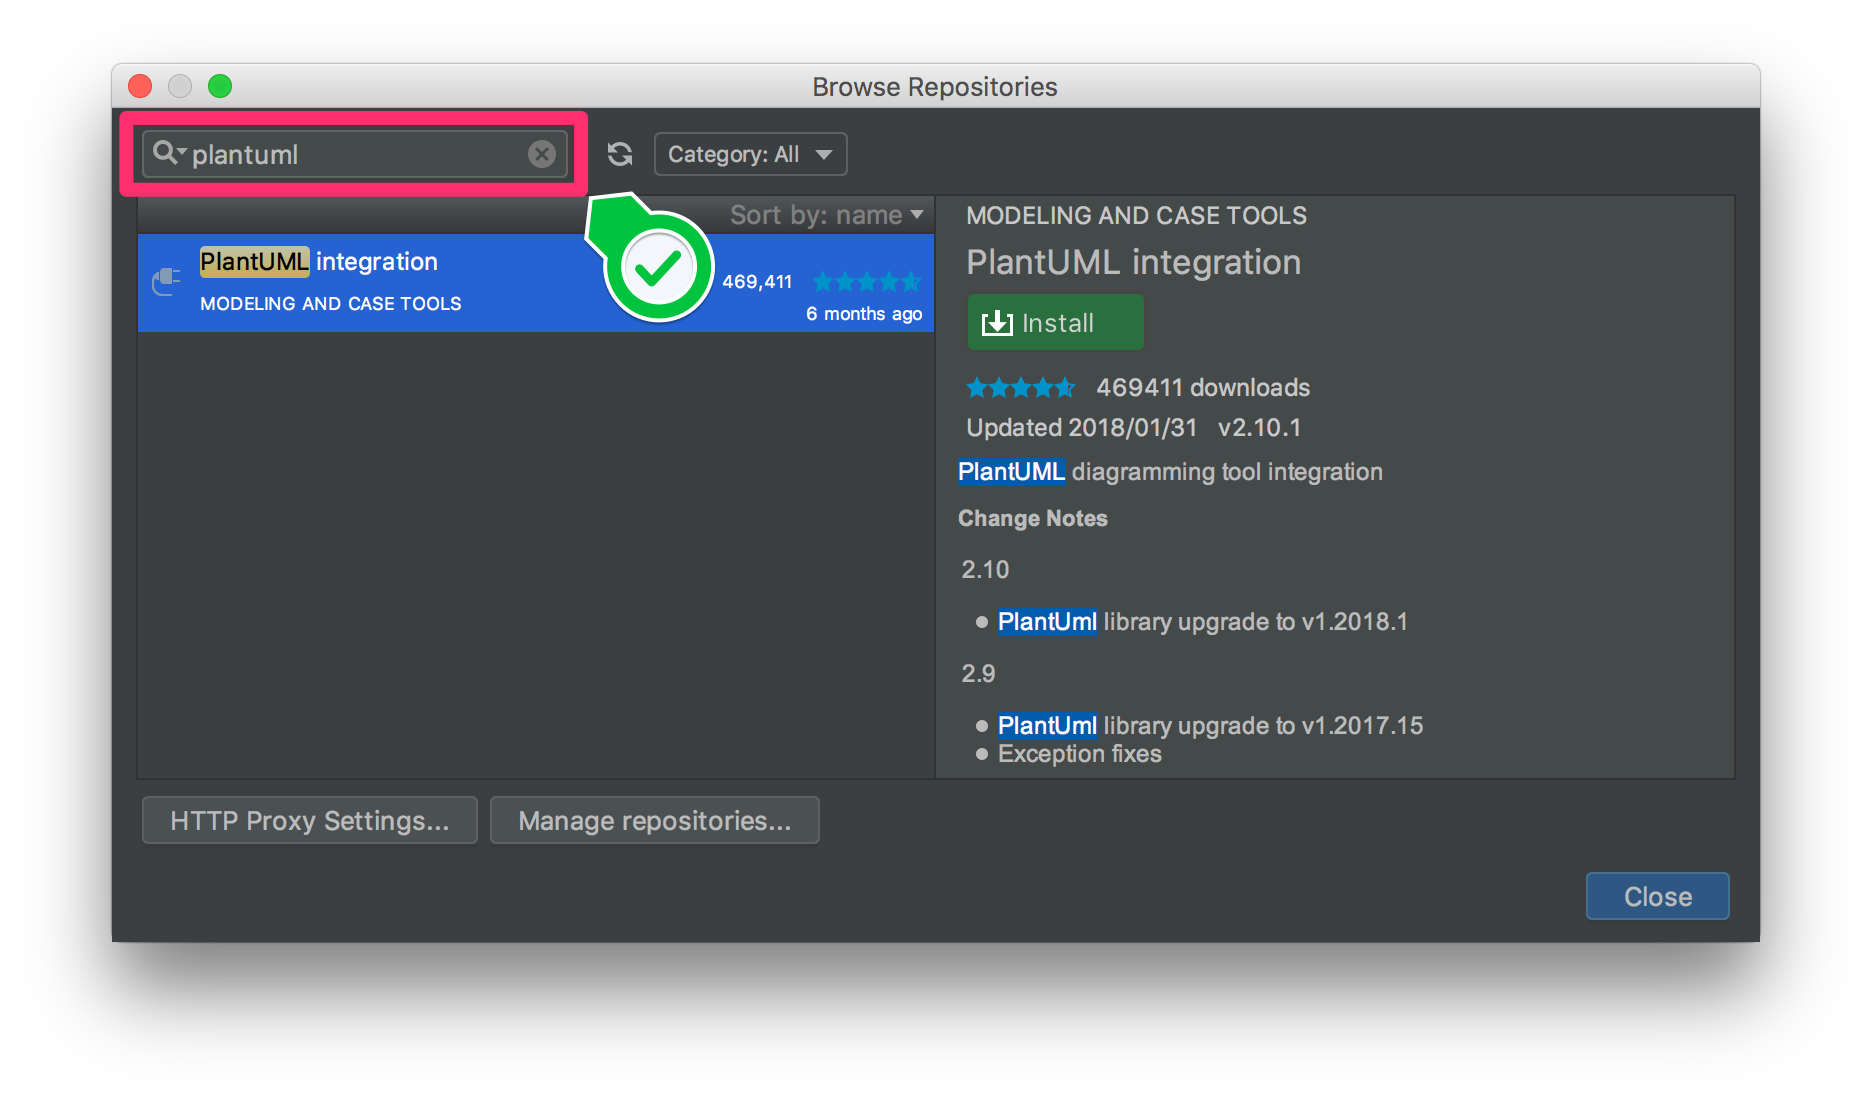Screen dimensions: 1872x1102
Task: Click the plugin icon beside PlantUML integration
Action: [166, 282]
